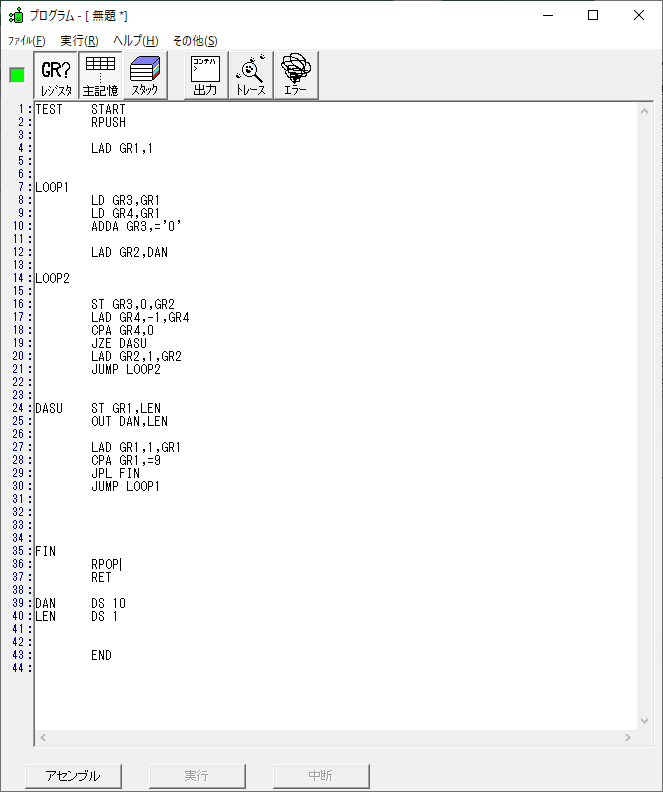Image resolution: width=663 pixels, height=792 pixels.
Task: Open the ファイル(F) menu
Action: (26, 41)
